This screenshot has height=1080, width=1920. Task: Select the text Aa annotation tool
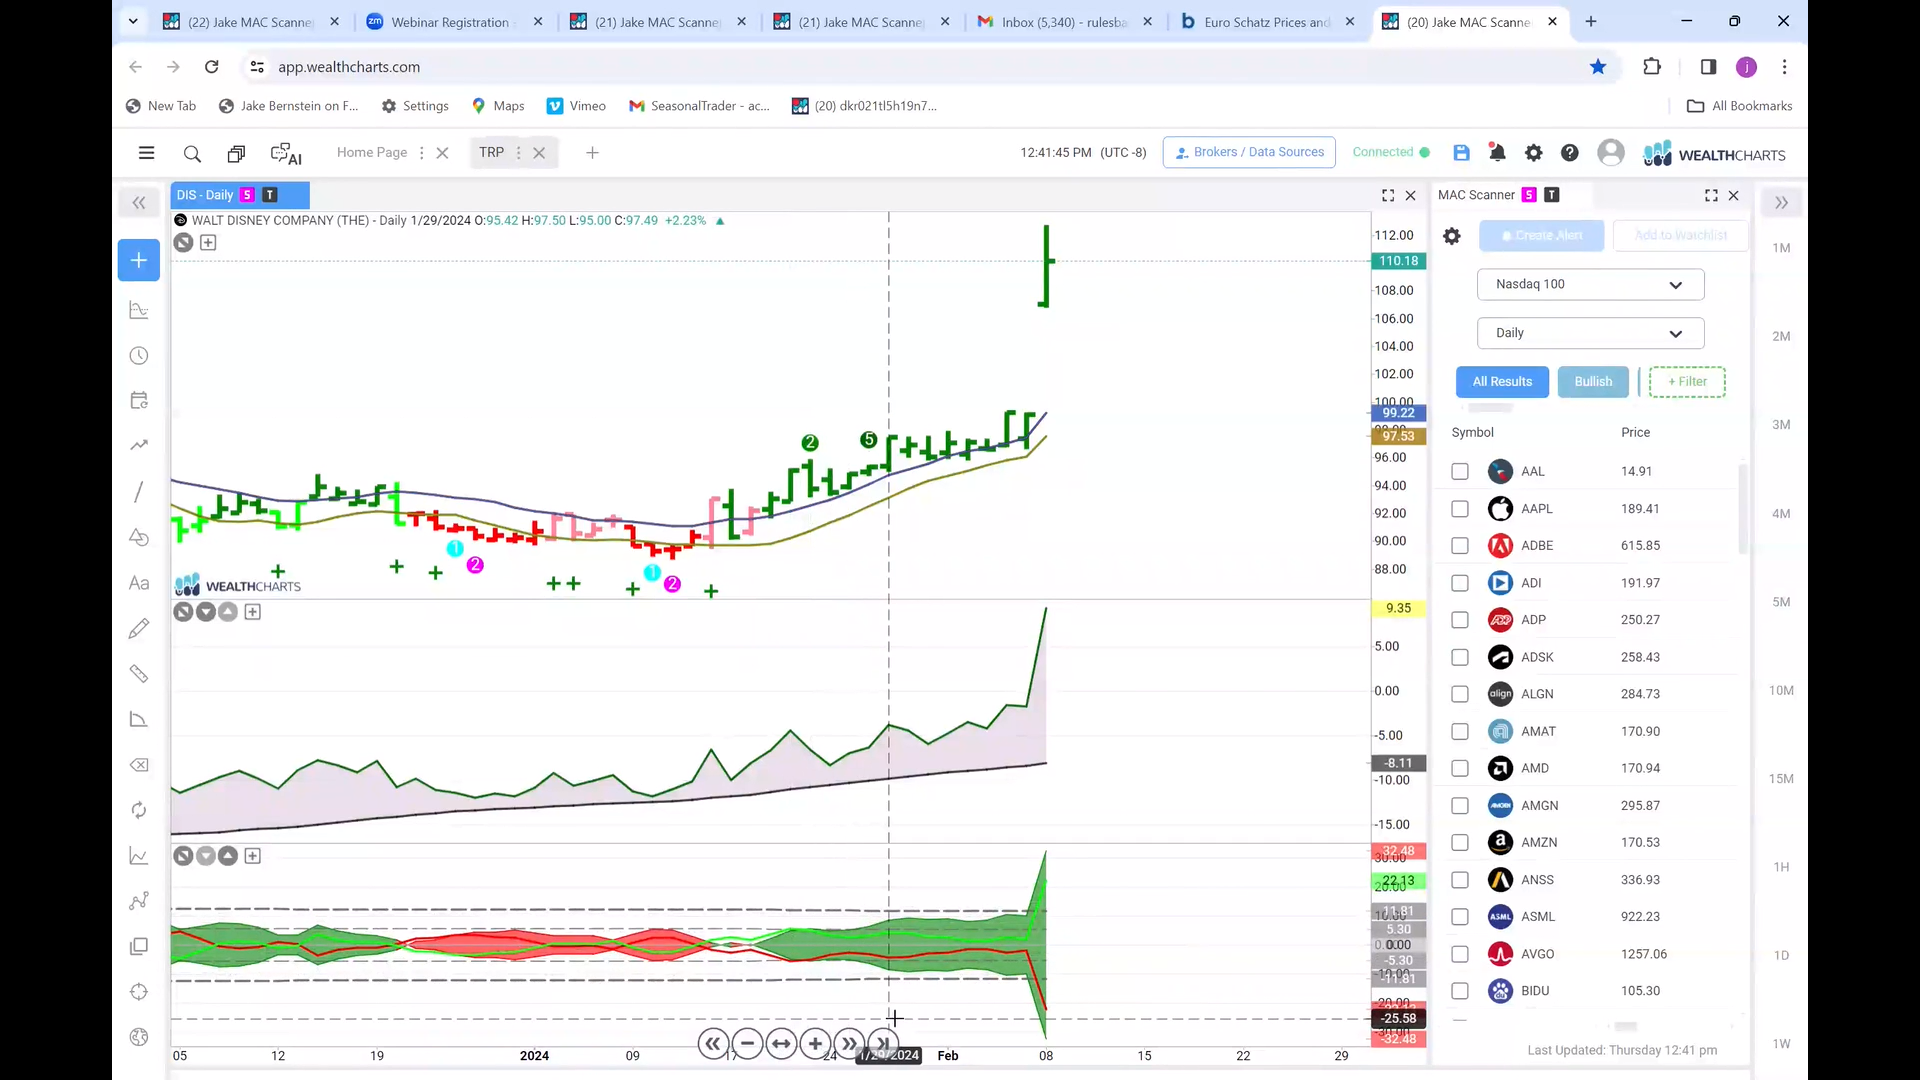pos(139,583)
